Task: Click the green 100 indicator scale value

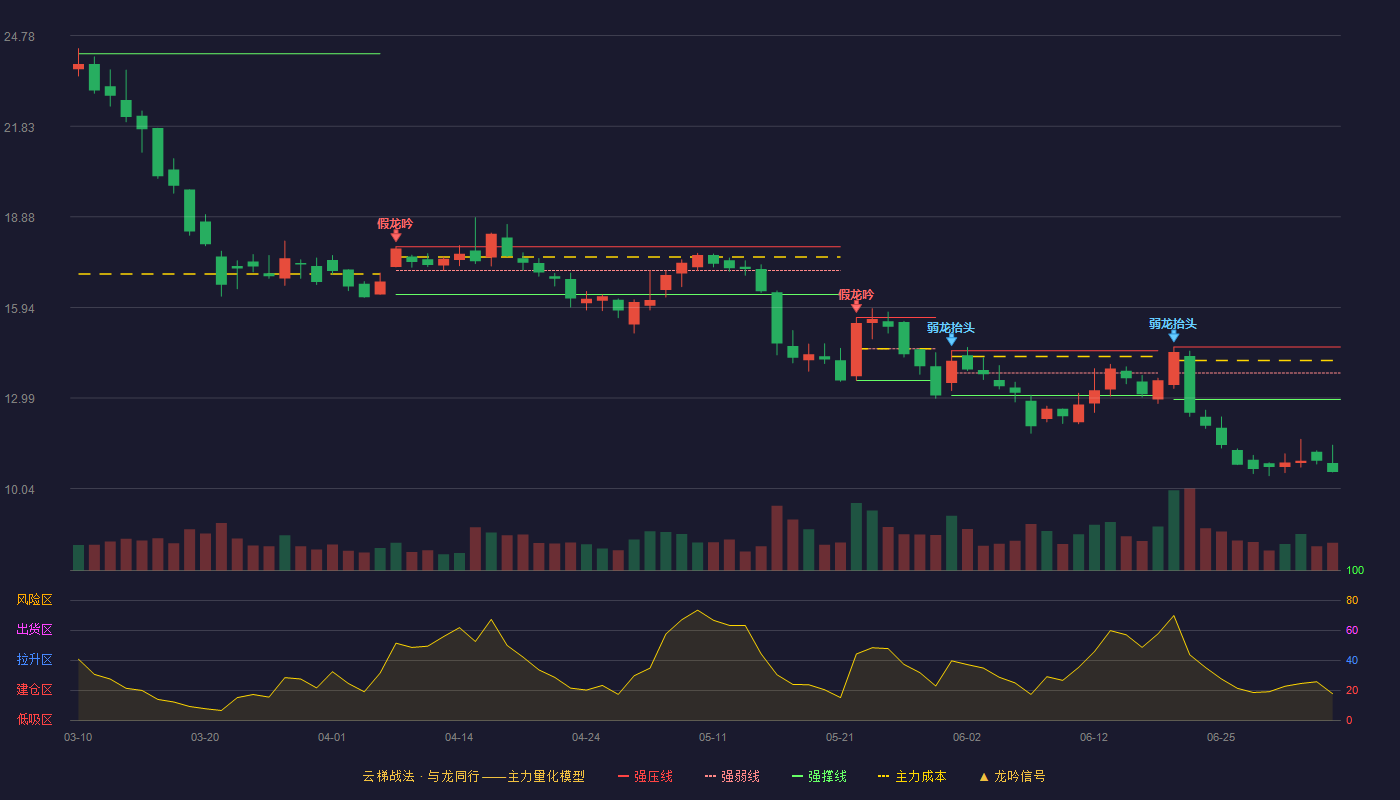Action: click(x=1355, y=571)
